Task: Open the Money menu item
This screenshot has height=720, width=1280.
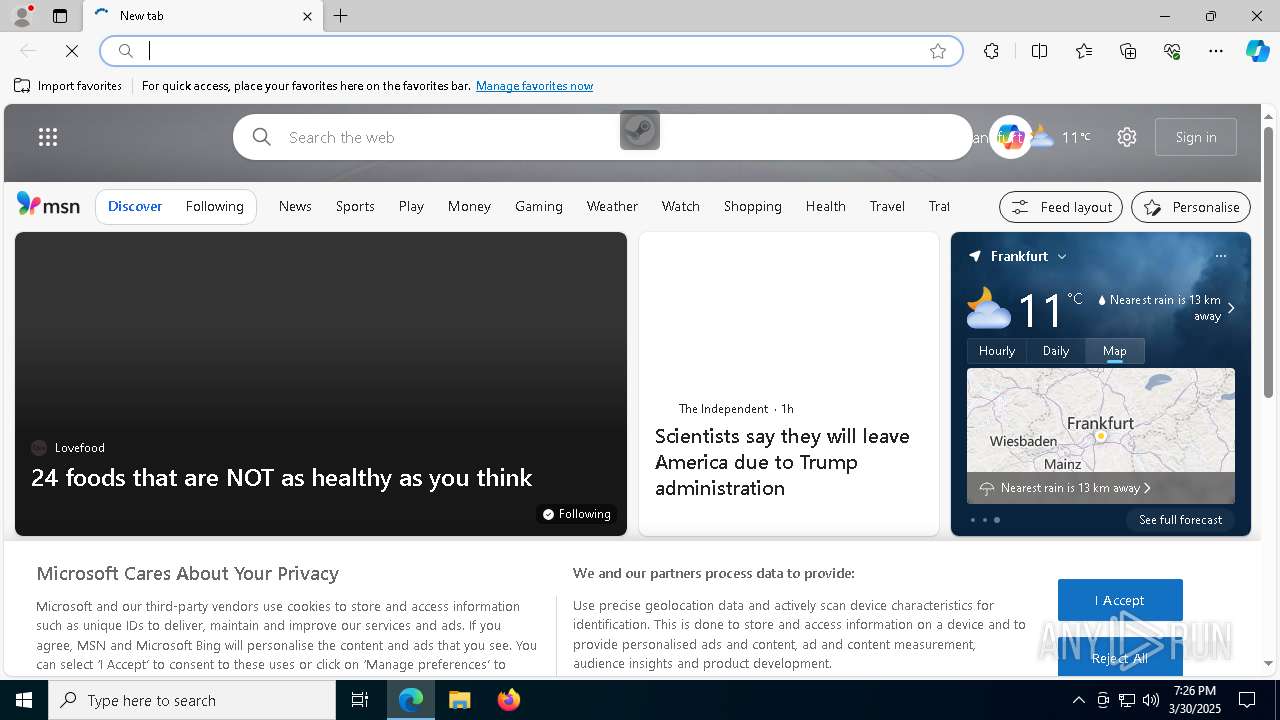Action: pyautogui.click(x=469, y=206)
